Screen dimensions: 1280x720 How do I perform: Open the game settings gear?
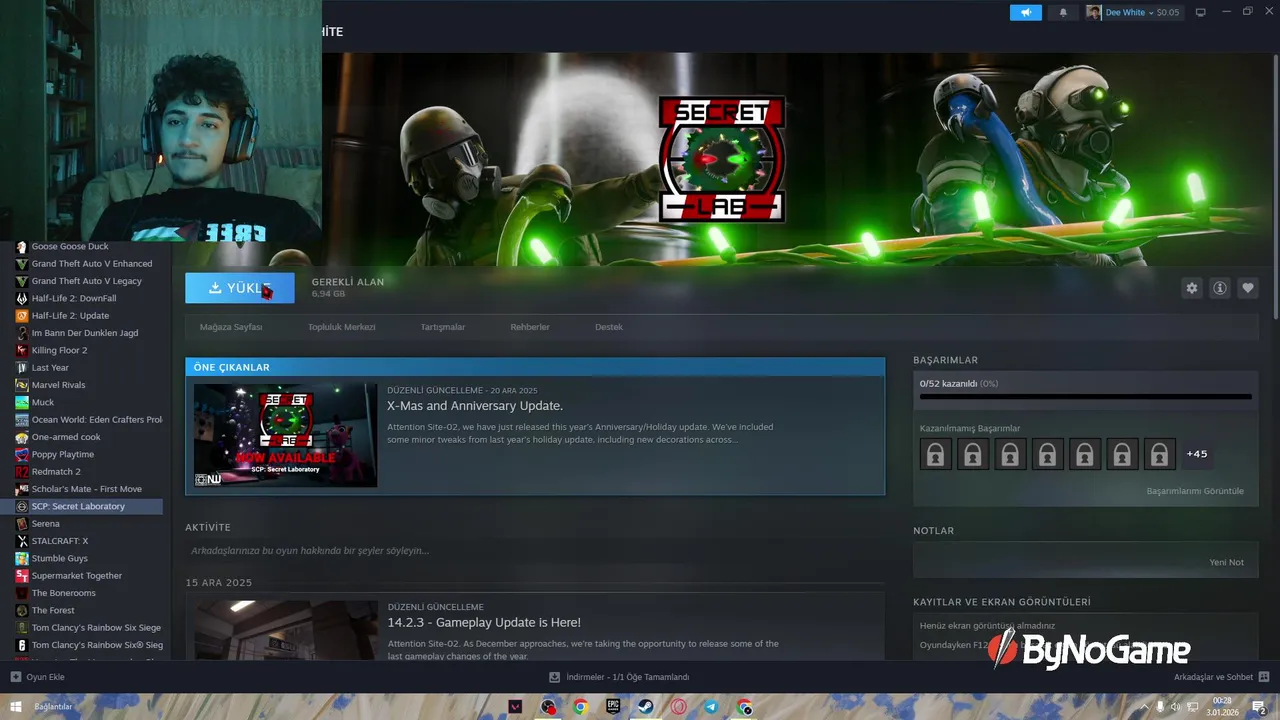click(x=1192, y=288)
